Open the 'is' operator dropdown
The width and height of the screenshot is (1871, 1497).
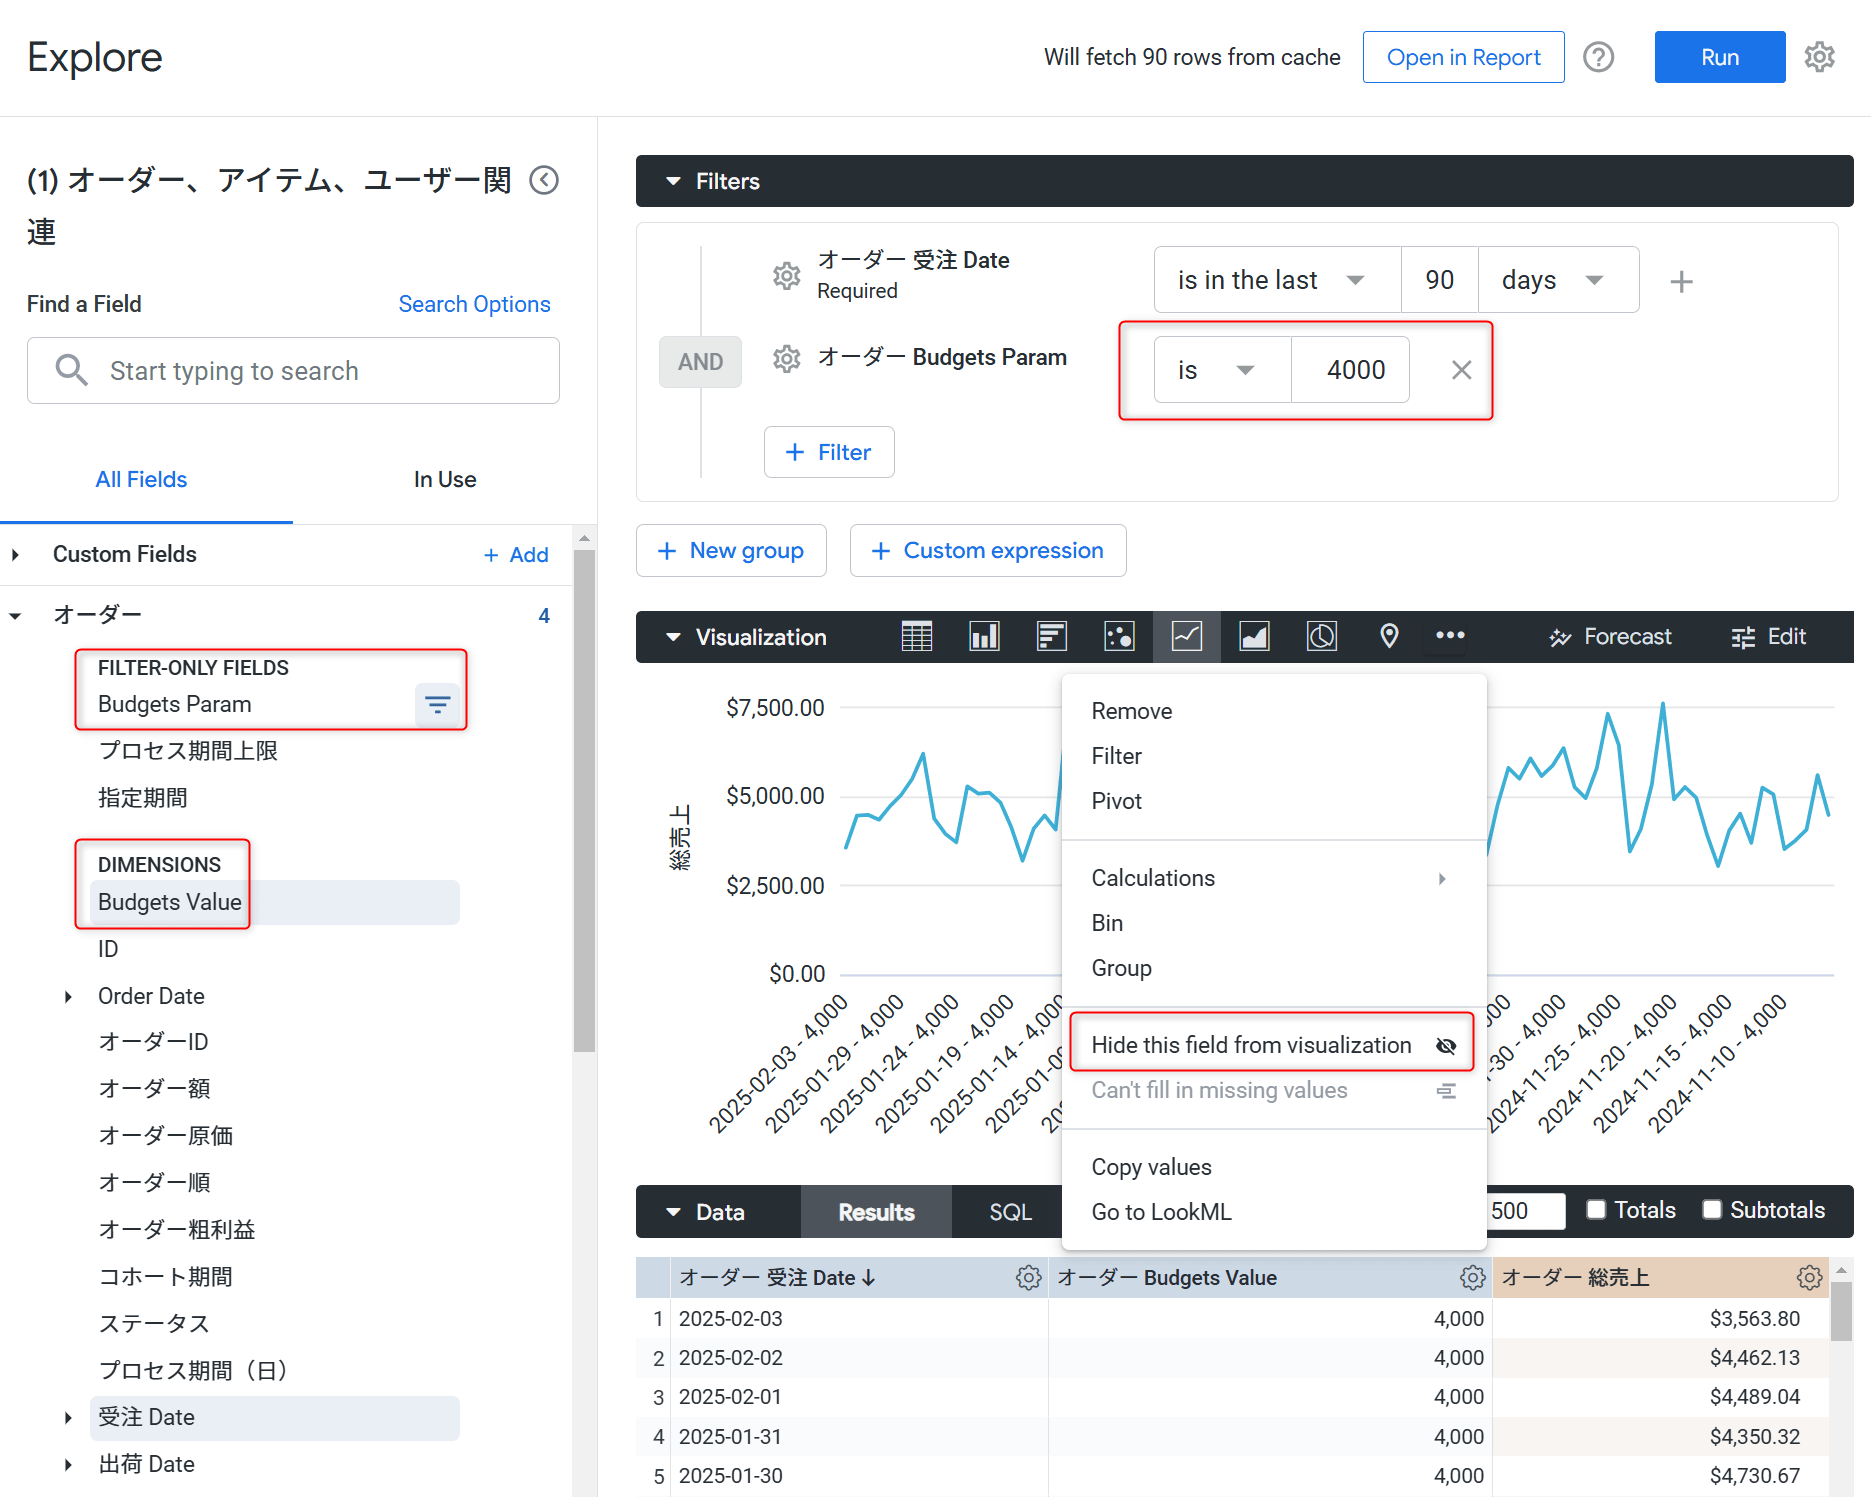coord(1222,370)
